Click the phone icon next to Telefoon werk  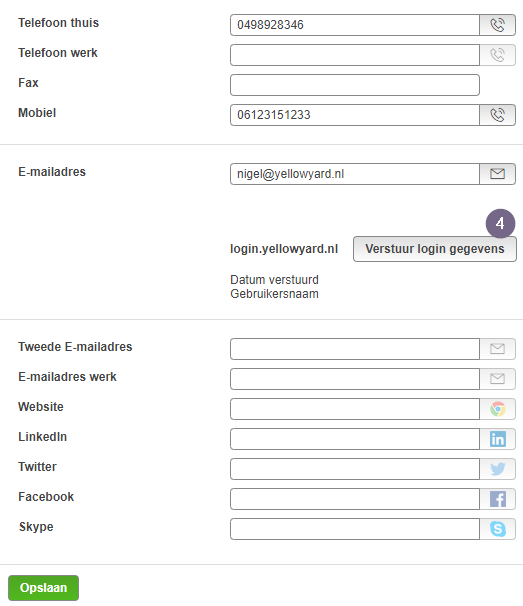click(x=497, y=55)
